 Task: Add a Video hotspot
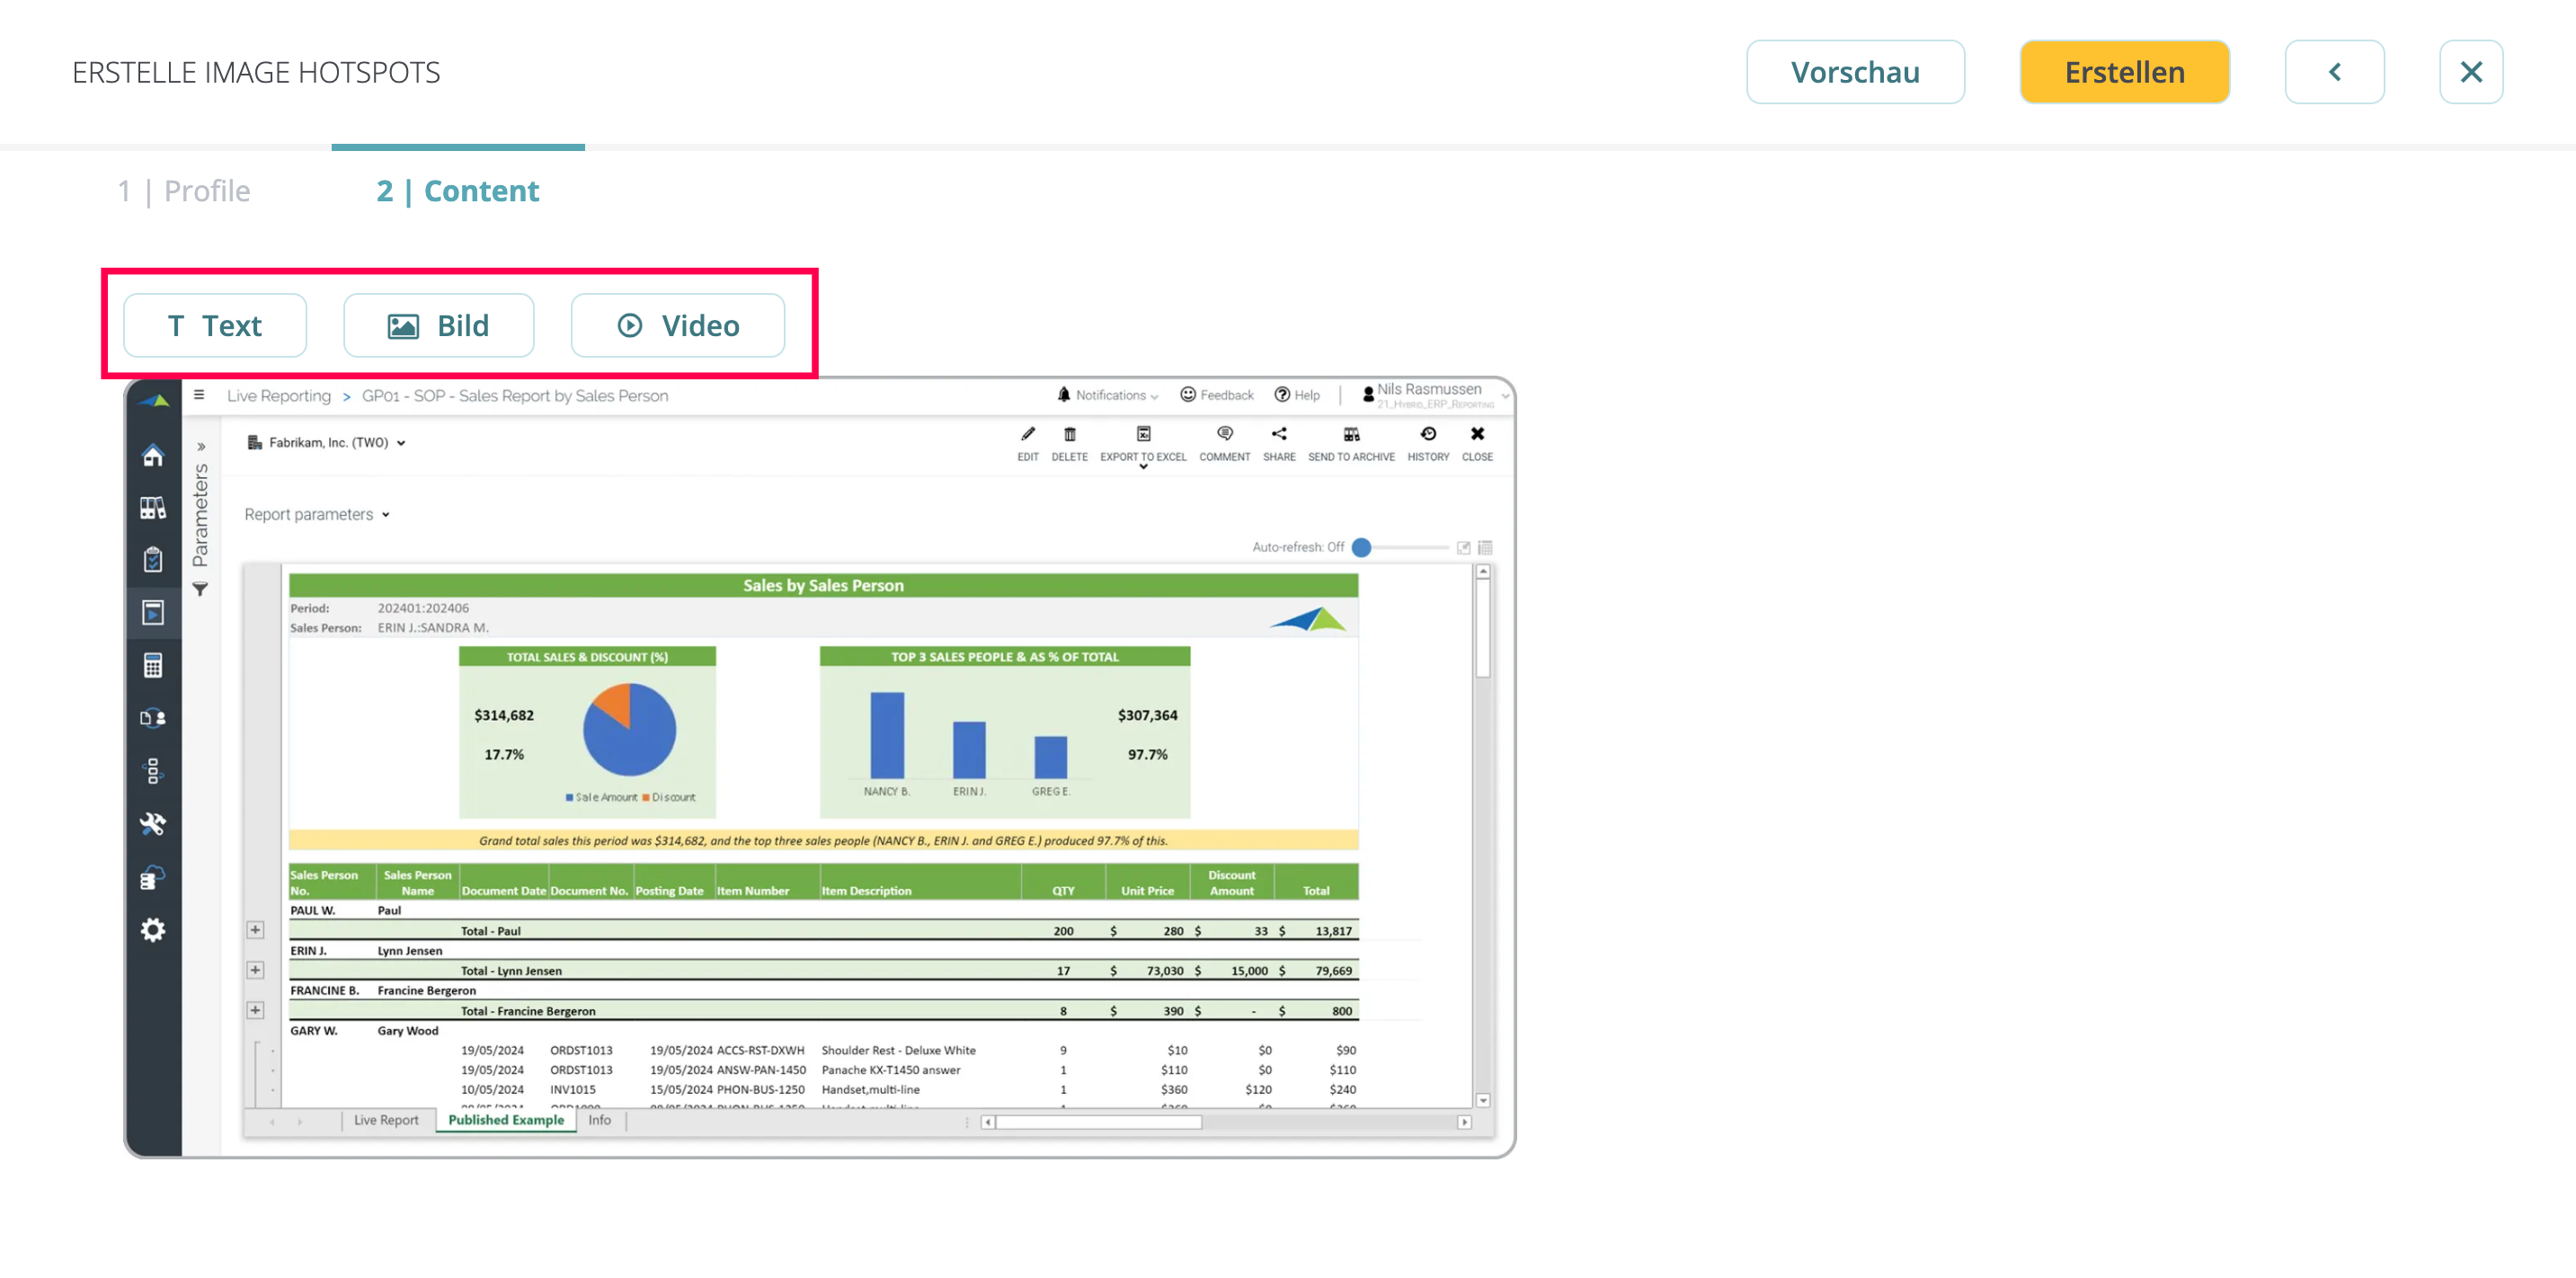click(x=677, y=325)
